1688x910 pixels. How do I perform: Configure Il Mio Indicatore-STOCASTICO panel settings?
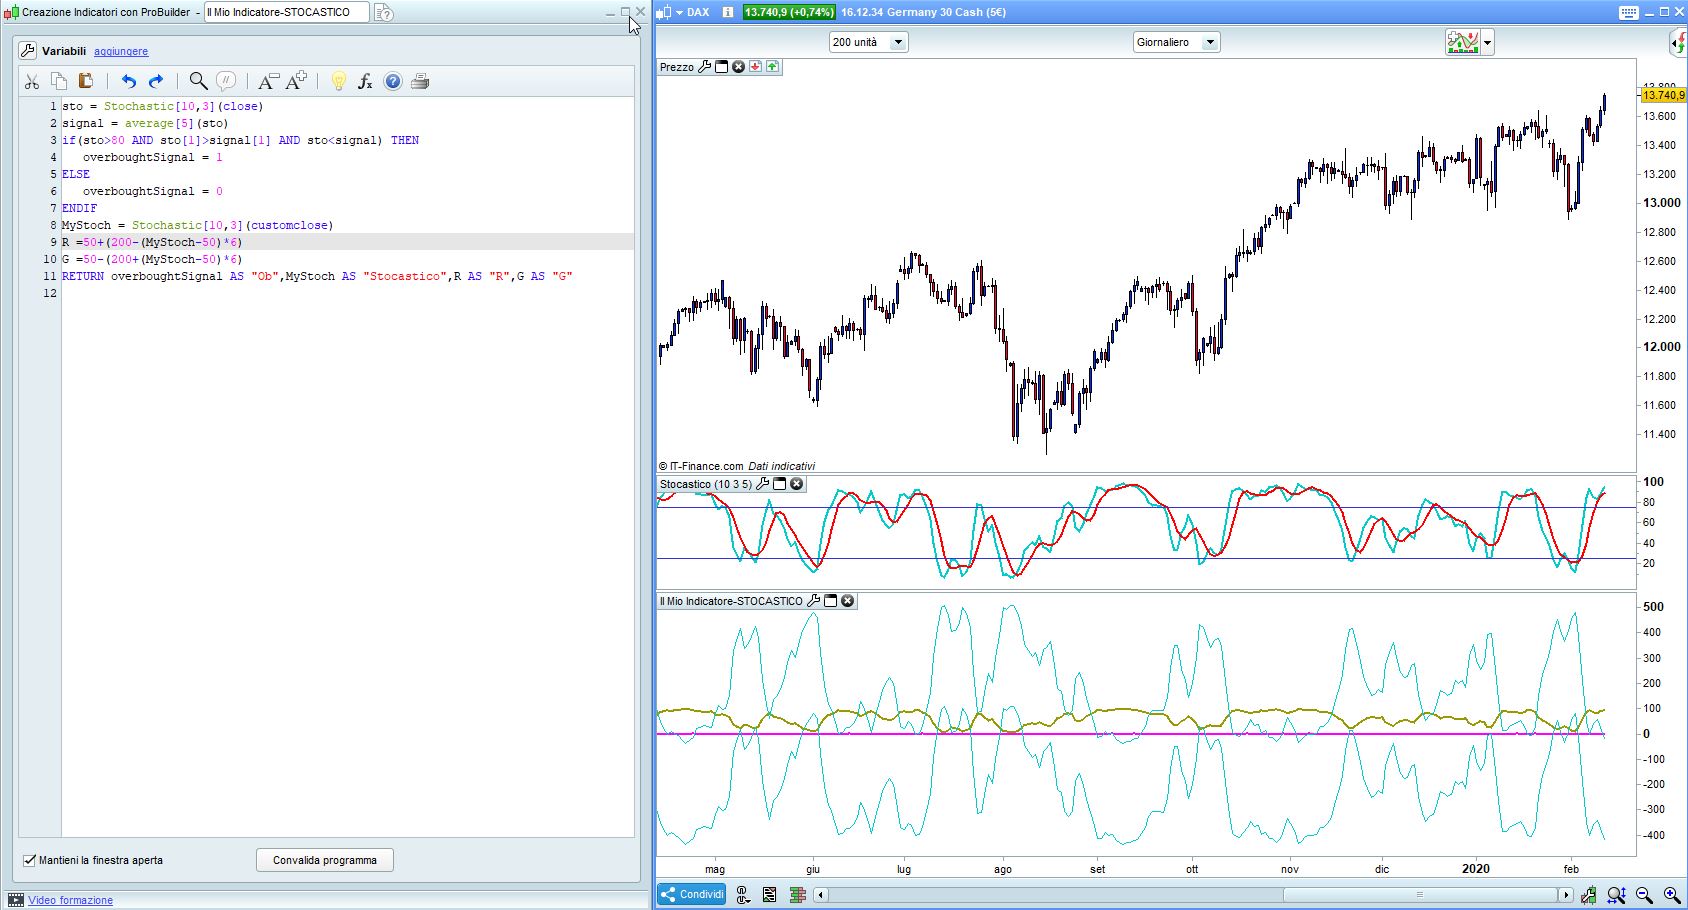tap(814, 601)
